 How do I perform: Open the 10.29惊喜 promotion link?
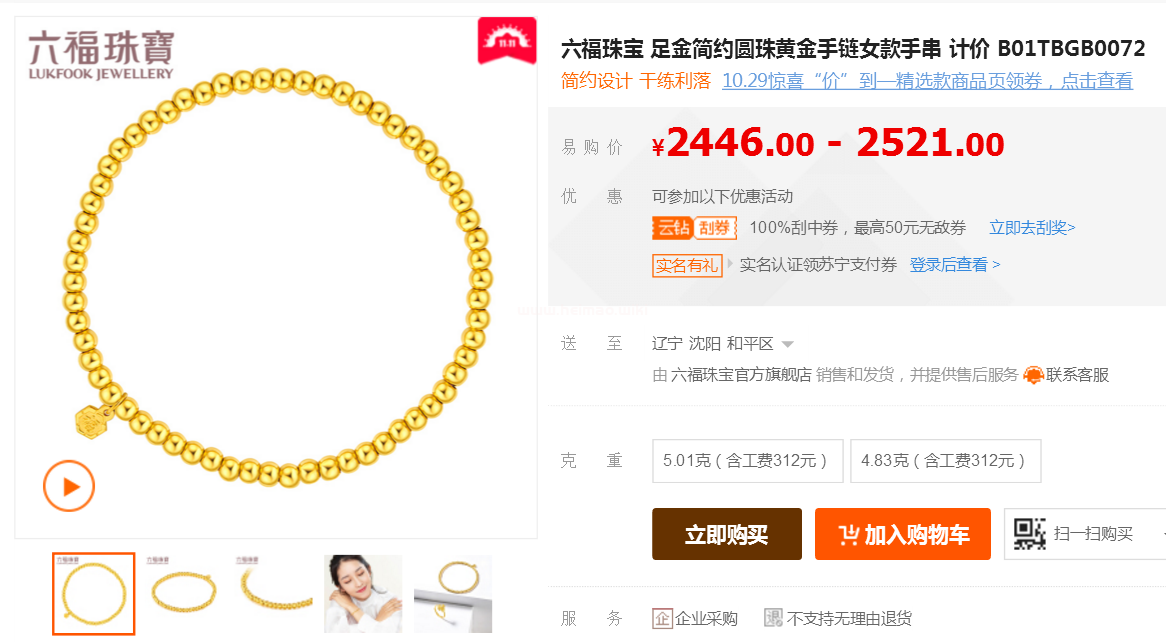927,81
